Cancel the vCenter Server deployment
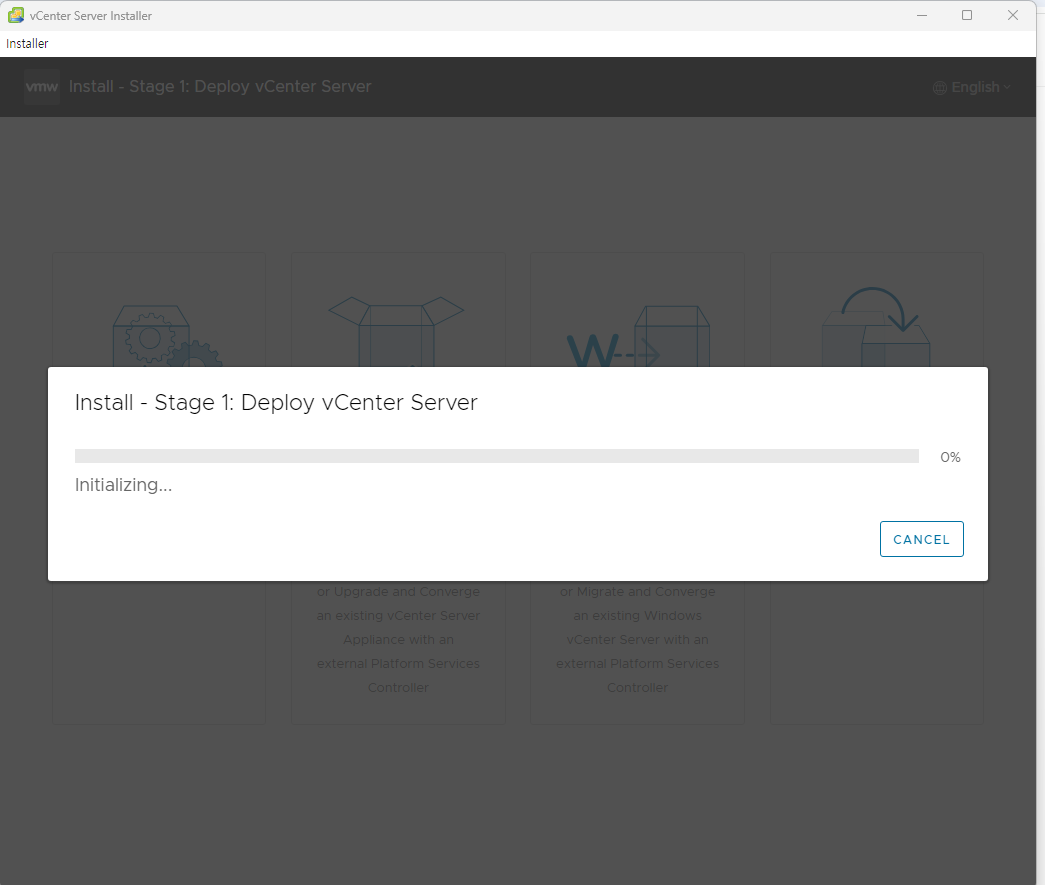This screenshot has width=1045, height=885. [921, 539]
